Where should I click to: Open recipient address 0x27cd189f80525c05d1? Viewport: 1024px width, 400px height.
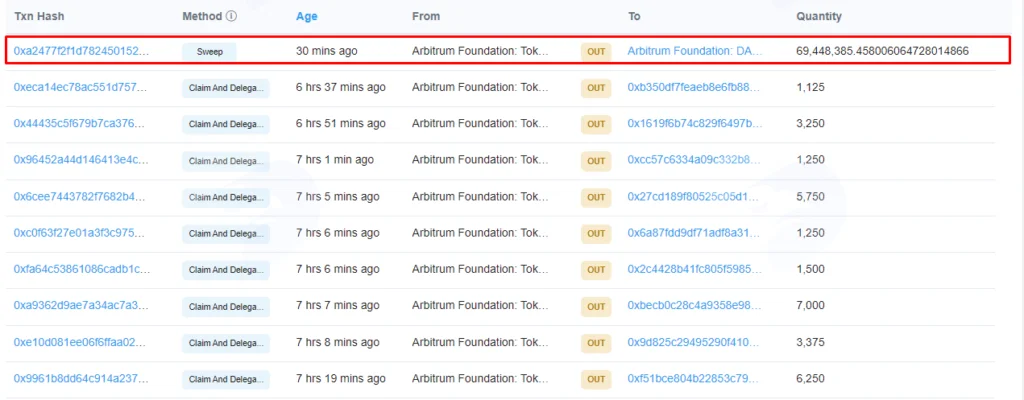coord(694,196)
